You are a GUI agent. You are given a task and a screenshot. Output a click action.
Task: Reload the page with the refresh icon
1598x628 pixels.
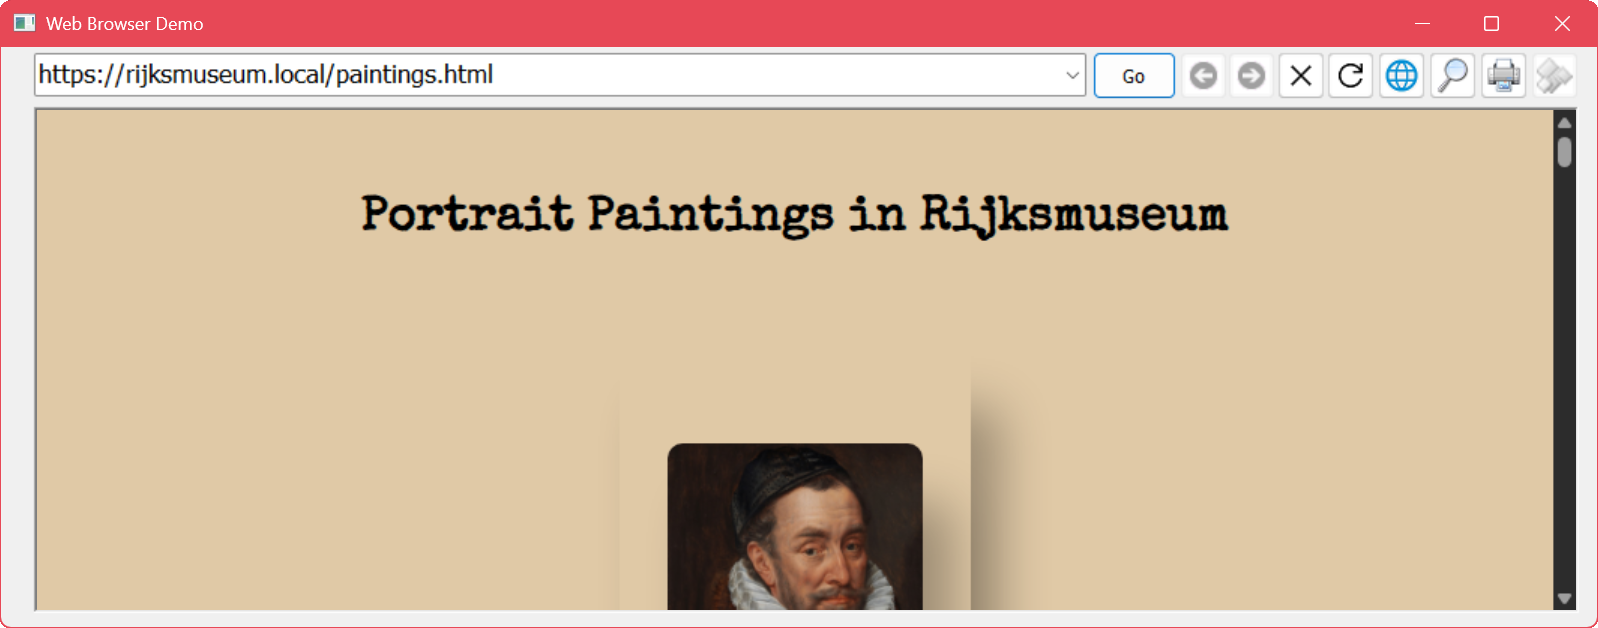point(1351,76)
